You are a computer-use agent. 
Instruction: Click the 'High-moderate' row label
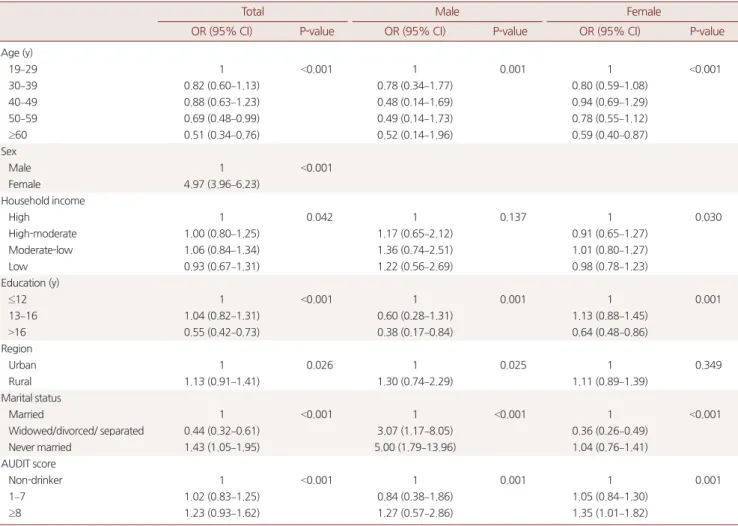[x=42, y=234]
